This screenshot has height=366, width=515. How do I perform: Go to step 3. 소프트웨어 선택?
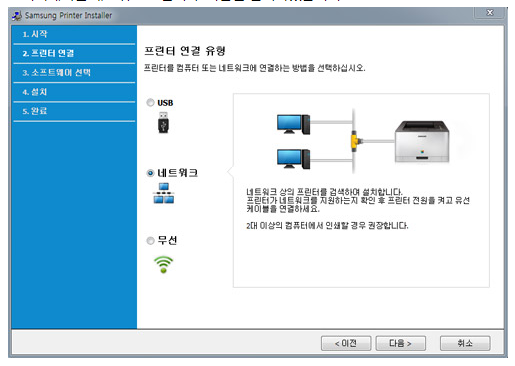click(x=74, y=73)
